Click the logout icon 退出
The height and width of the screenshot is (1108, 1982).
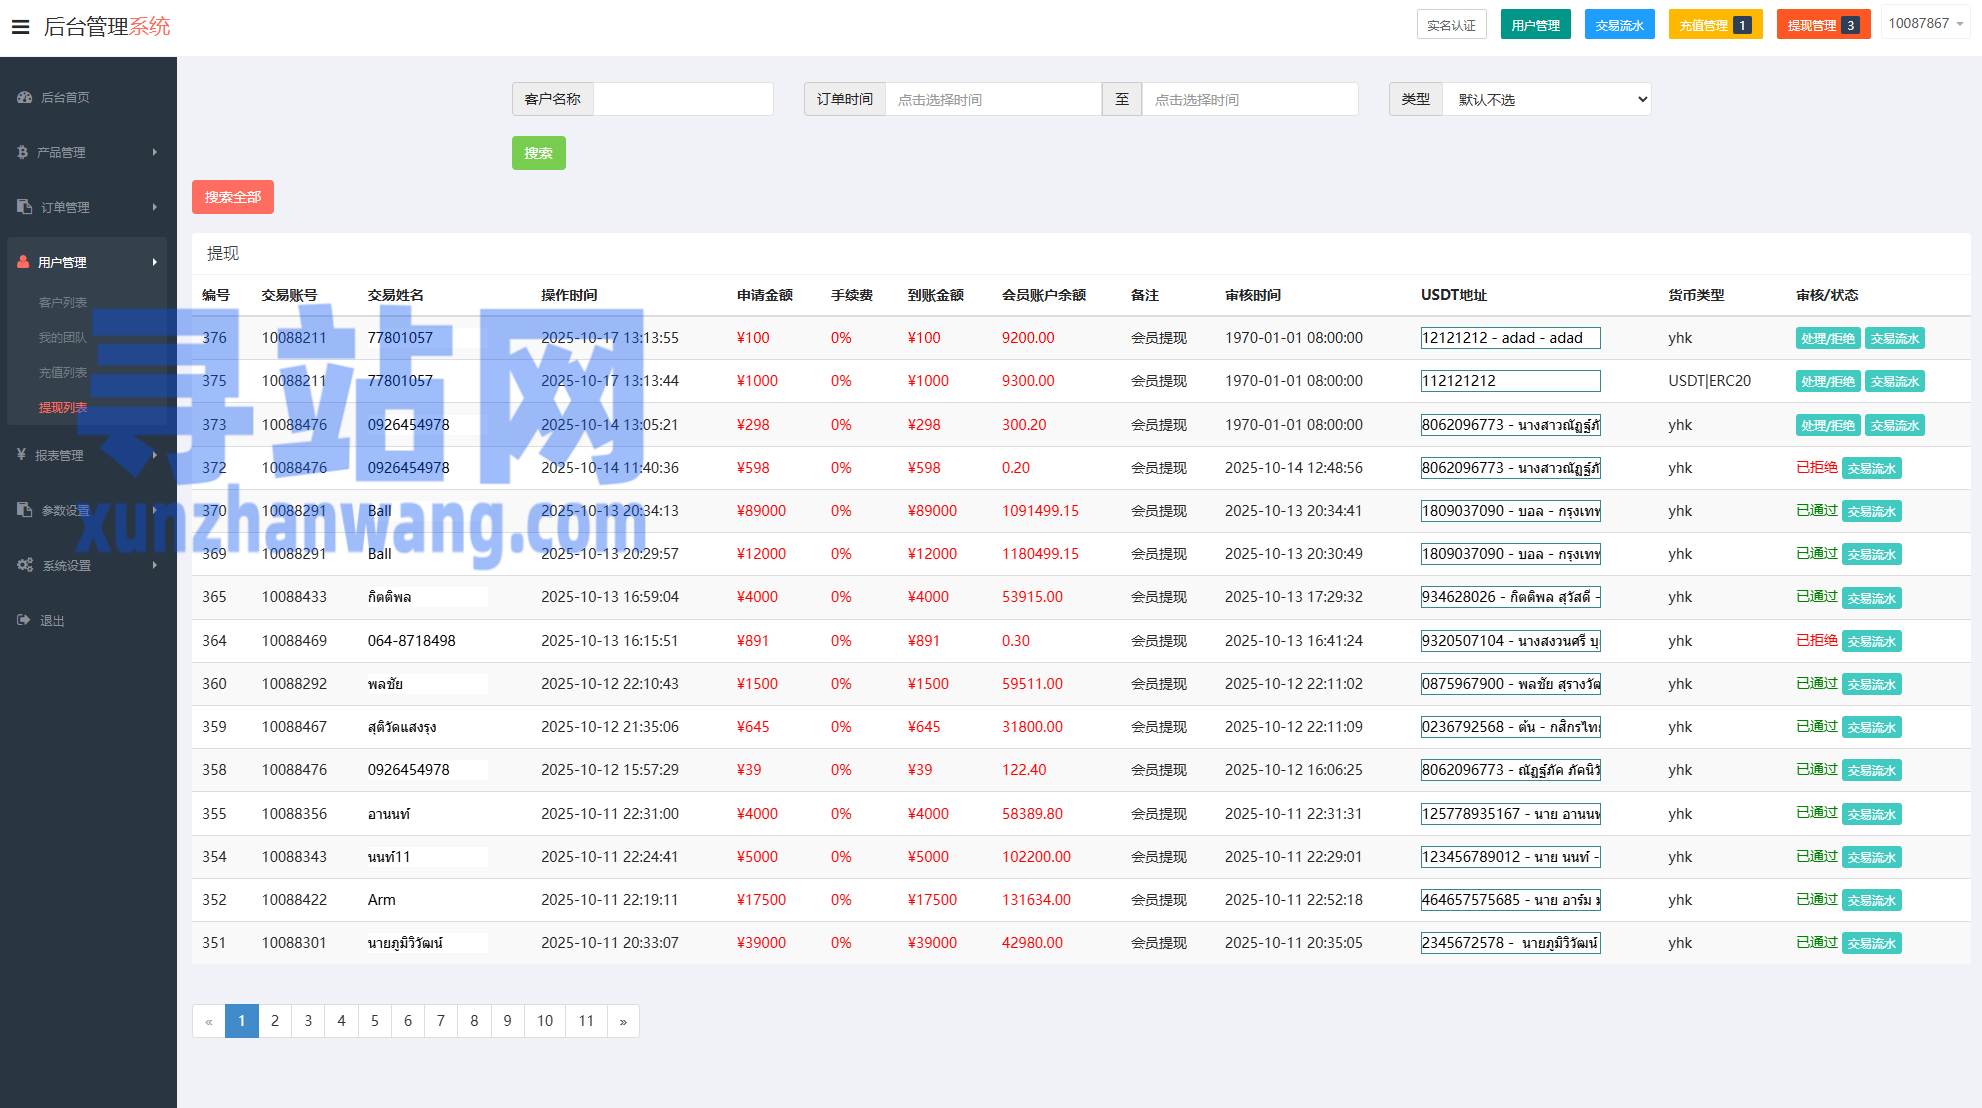coord(24,620)
